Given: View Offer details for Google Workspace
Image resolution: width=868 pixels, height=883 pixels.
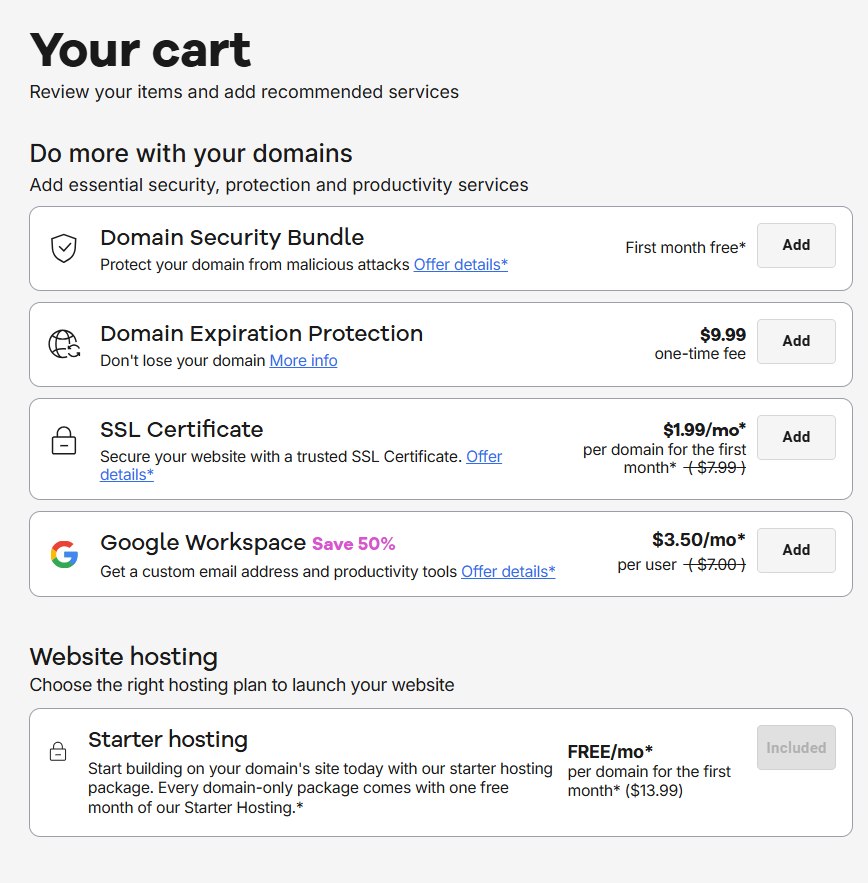Looking at the screenshot, I should click(508, 571).
